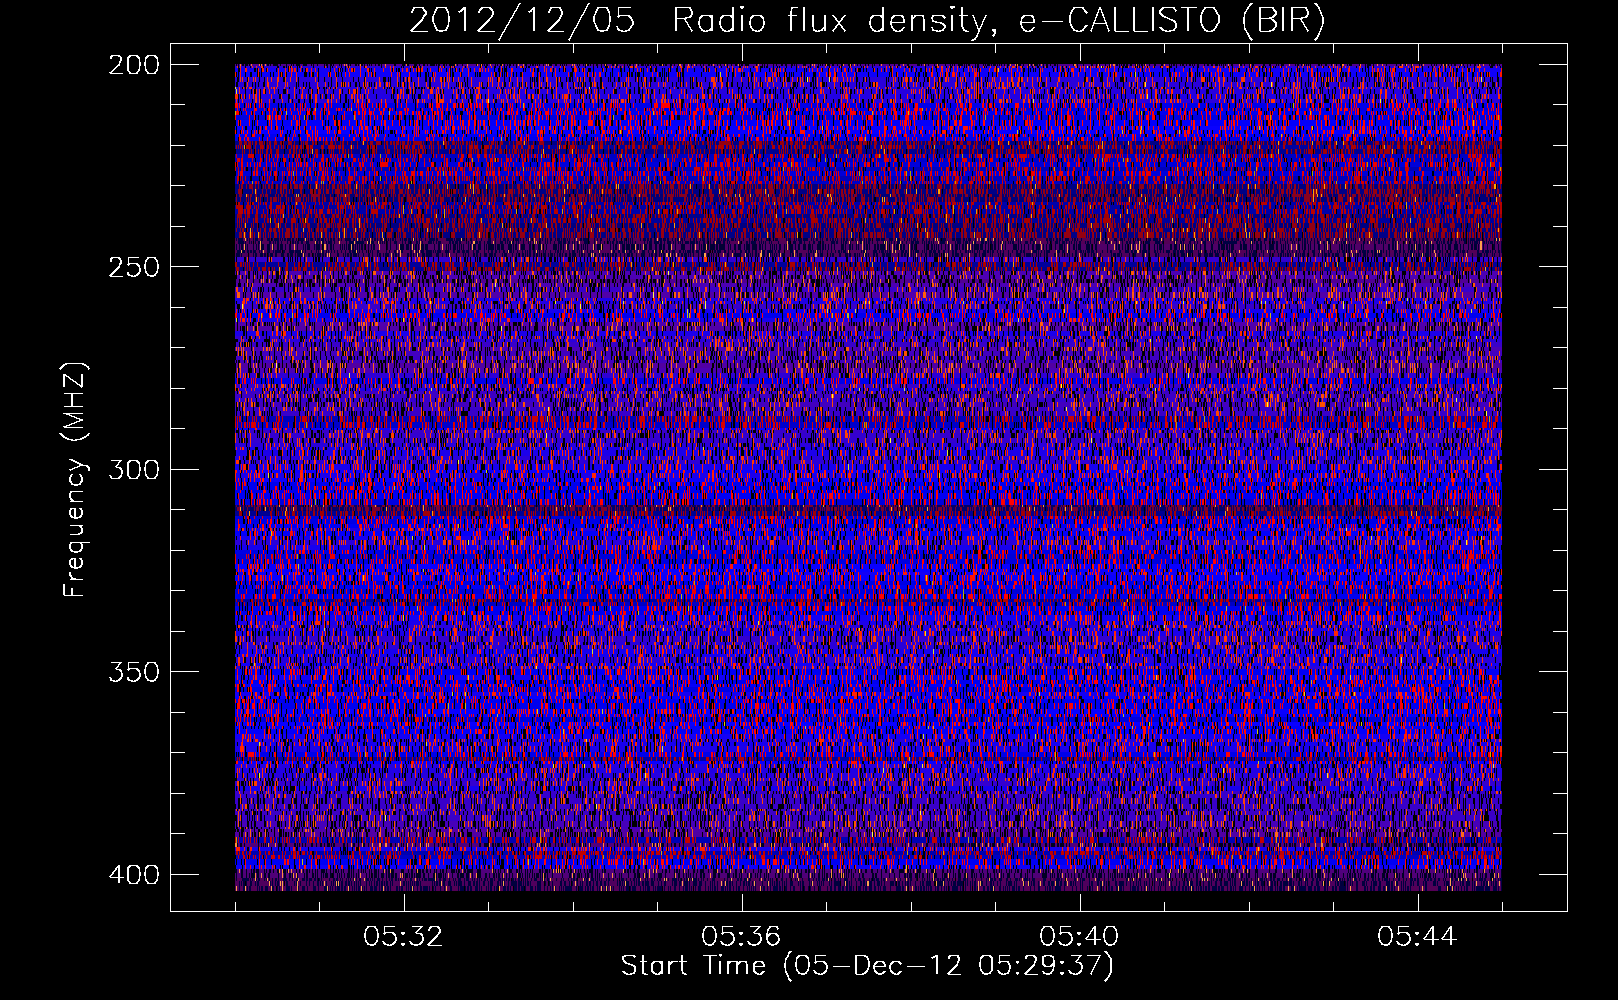Click the 250 frequency tick label
The height and width of the screenshot is (1000, 1618).
tap(133, 267)
